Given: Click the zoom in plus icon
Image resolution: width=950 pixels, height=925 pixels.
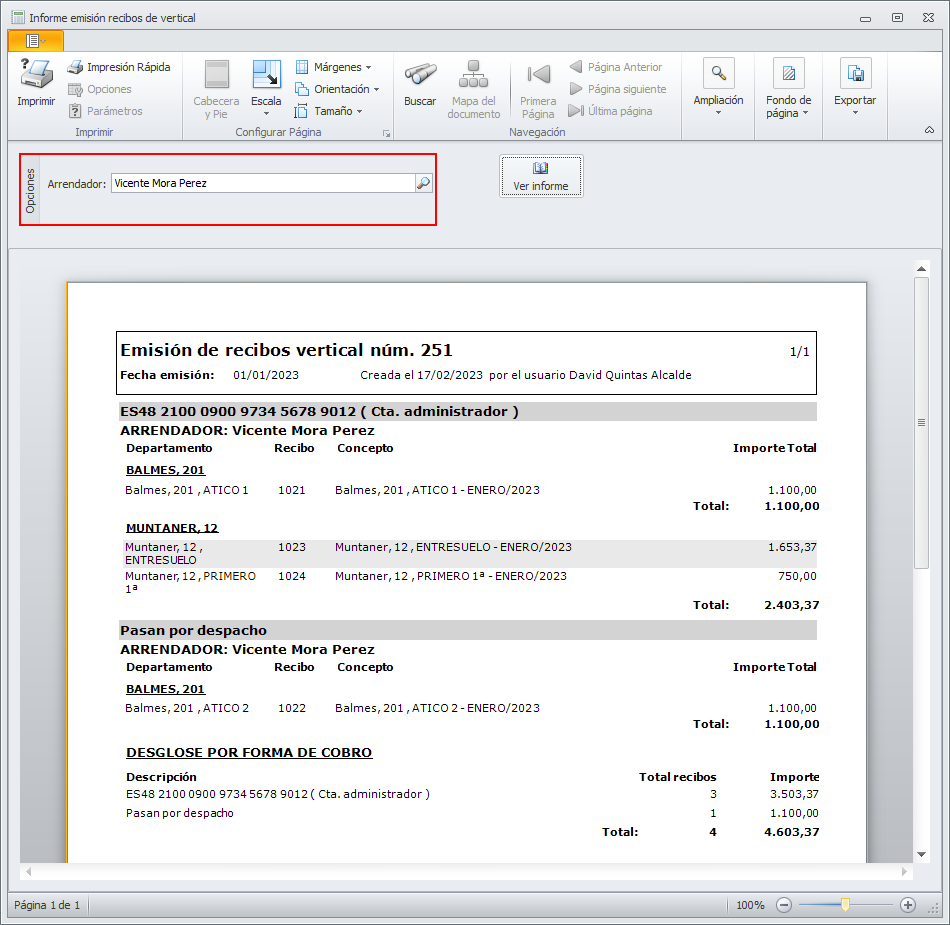Looking at the screenshot, I should click(908, 905).
